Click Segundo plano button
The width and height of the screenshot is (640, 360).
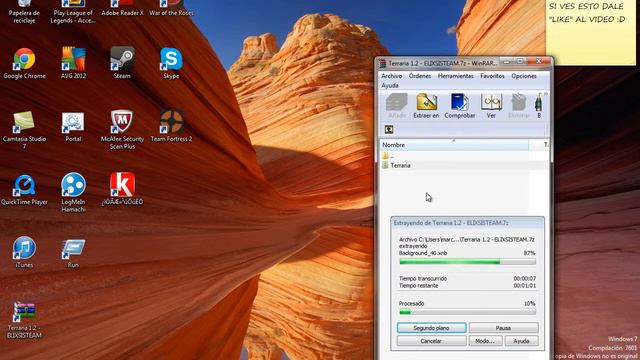pyautogui.click(x=431, y=328)
